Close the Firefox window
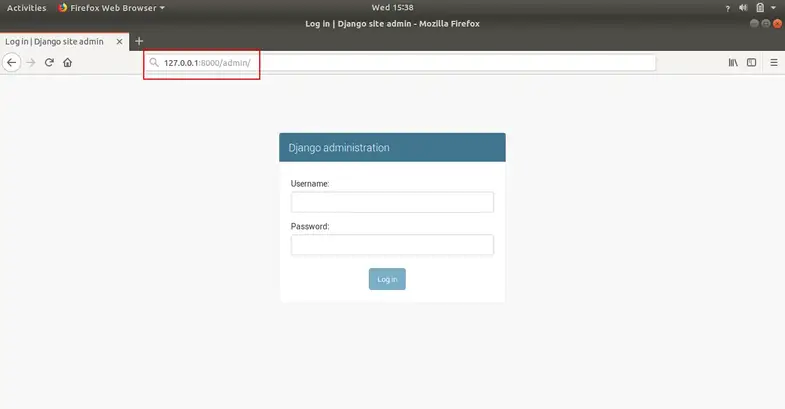 777,24
